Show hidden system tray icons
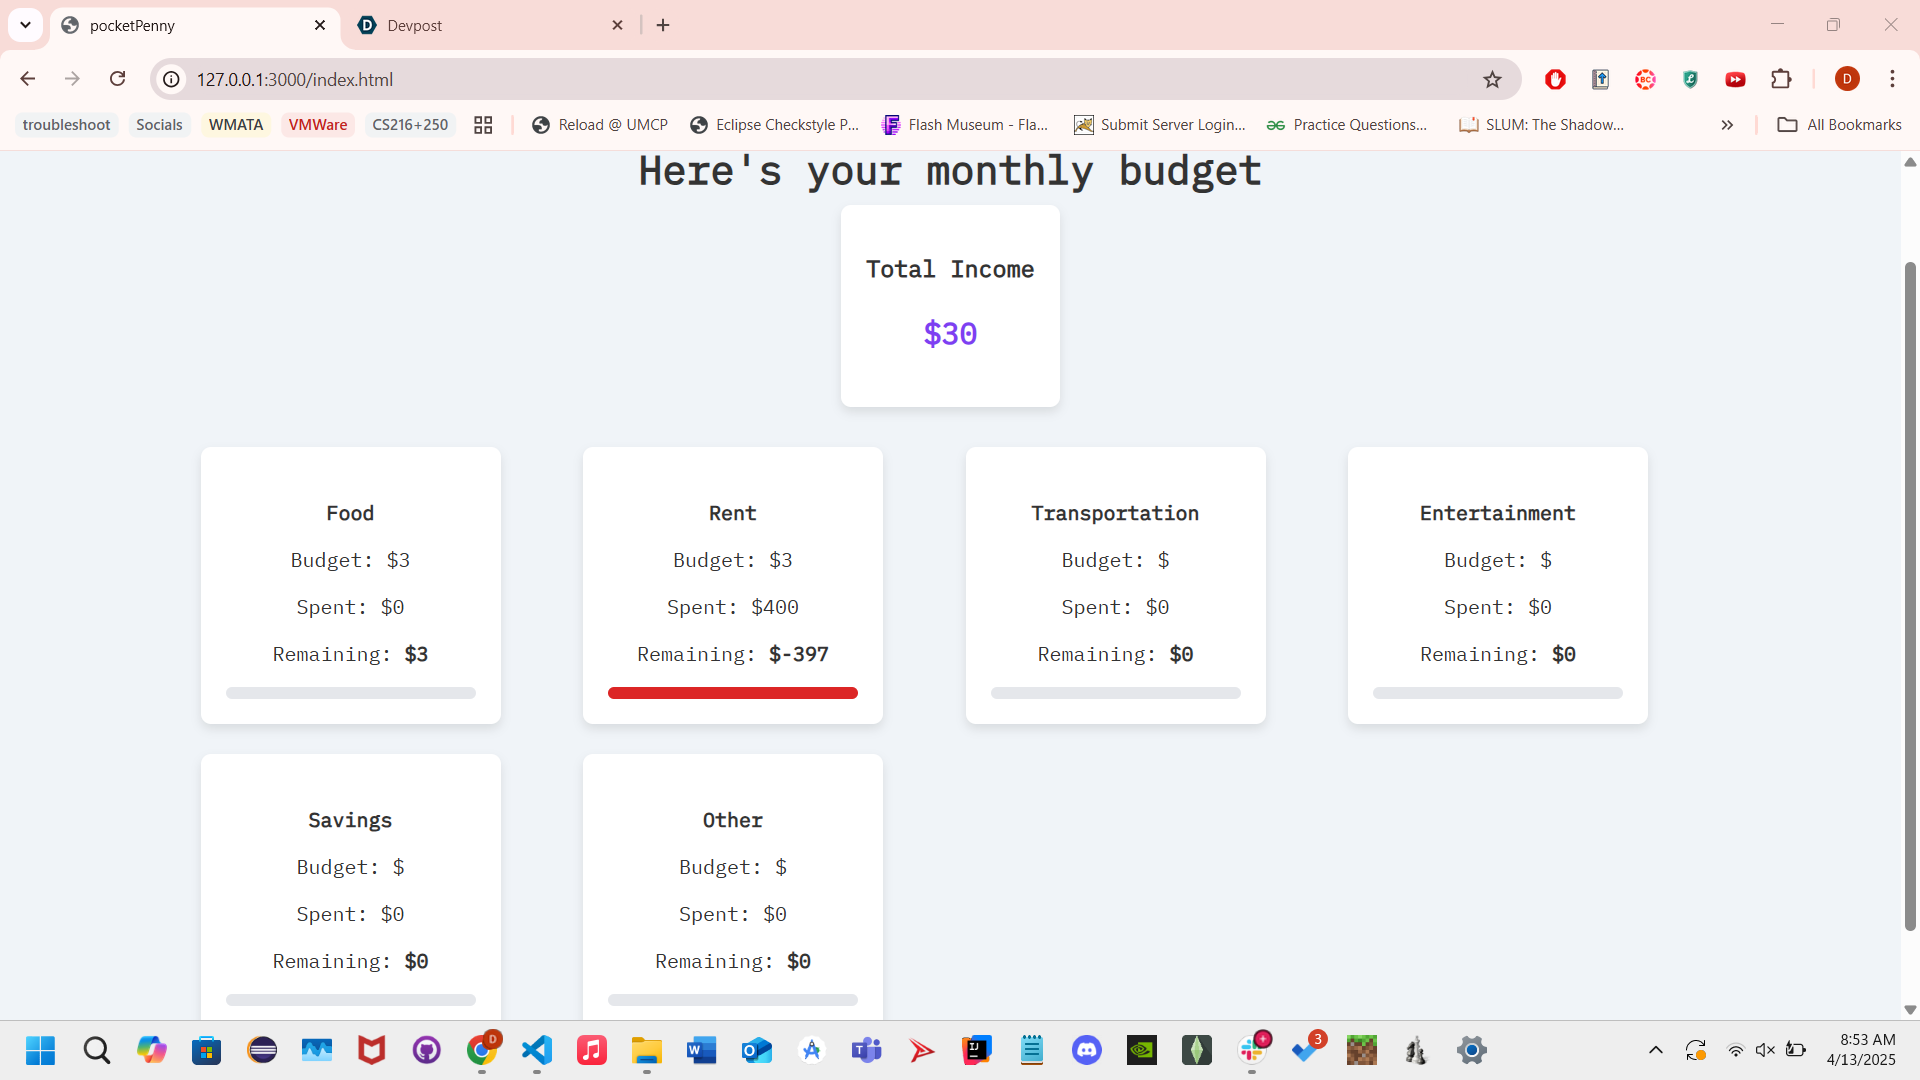Screen dimensions: 1920x1080 [x=1656, y=1050]
